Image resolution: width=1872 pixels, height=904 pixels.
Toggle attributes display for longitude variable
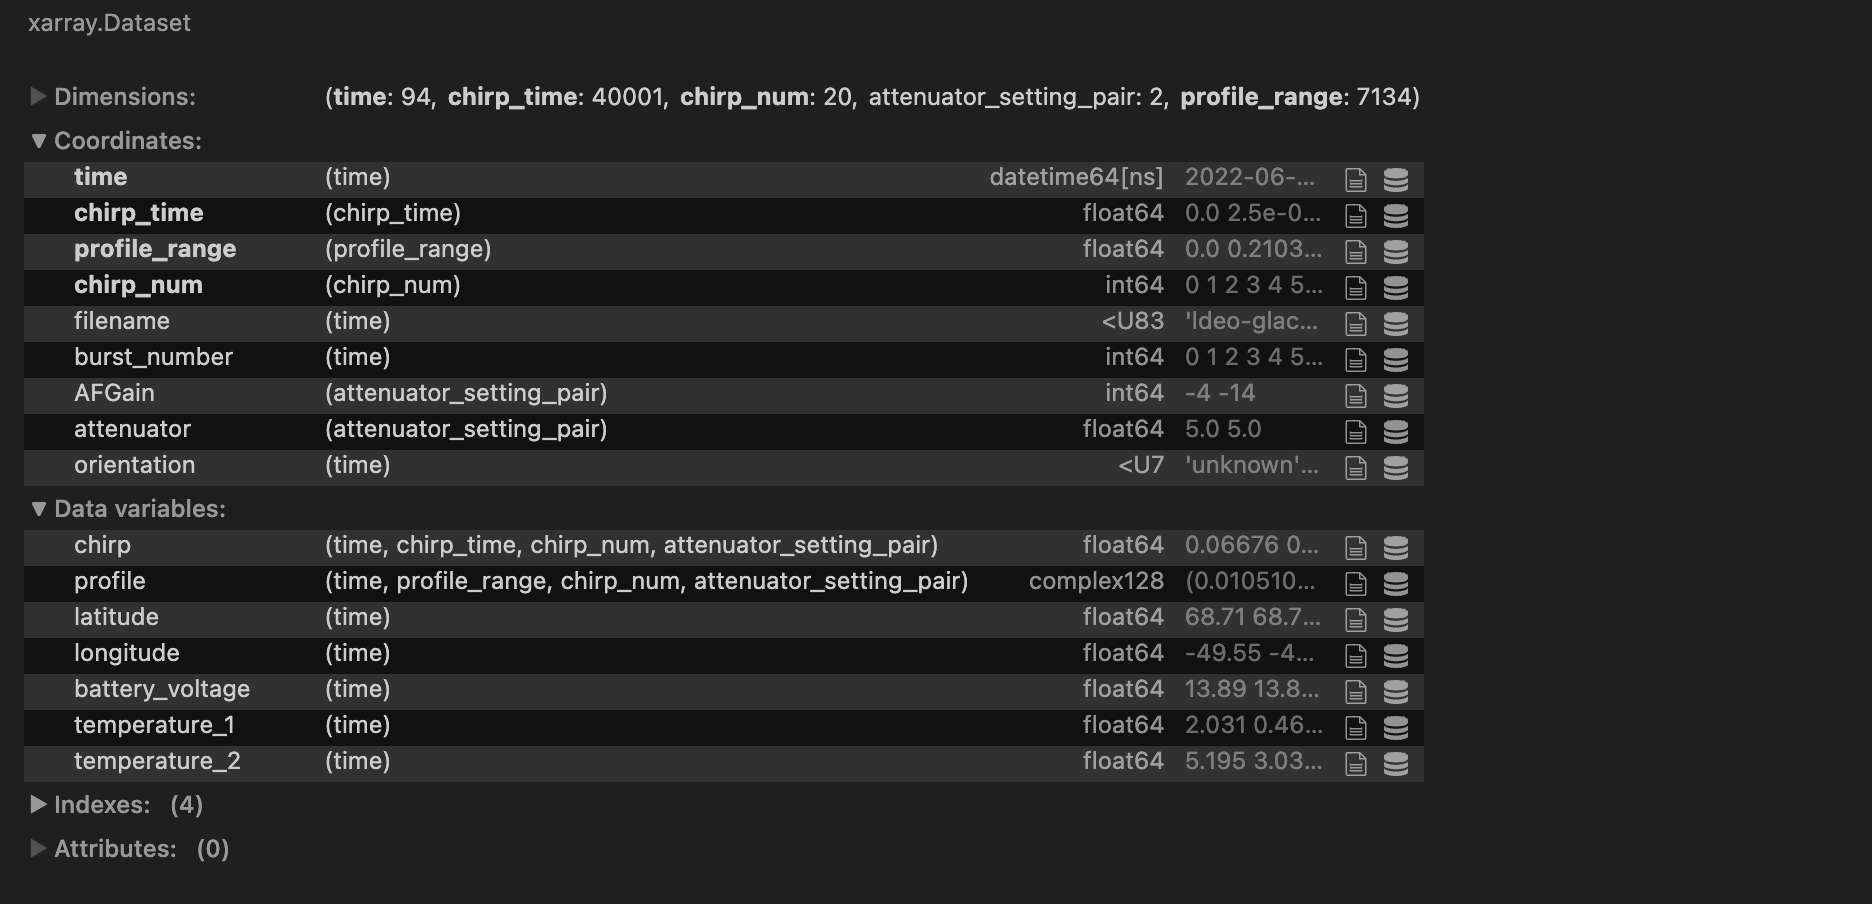click(1356, 654)
